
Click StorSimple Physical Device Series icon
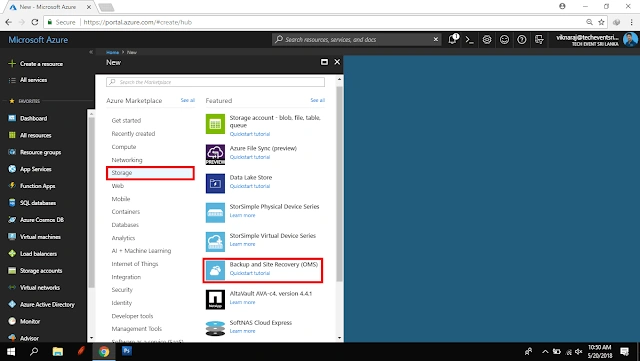pos(215,213)
